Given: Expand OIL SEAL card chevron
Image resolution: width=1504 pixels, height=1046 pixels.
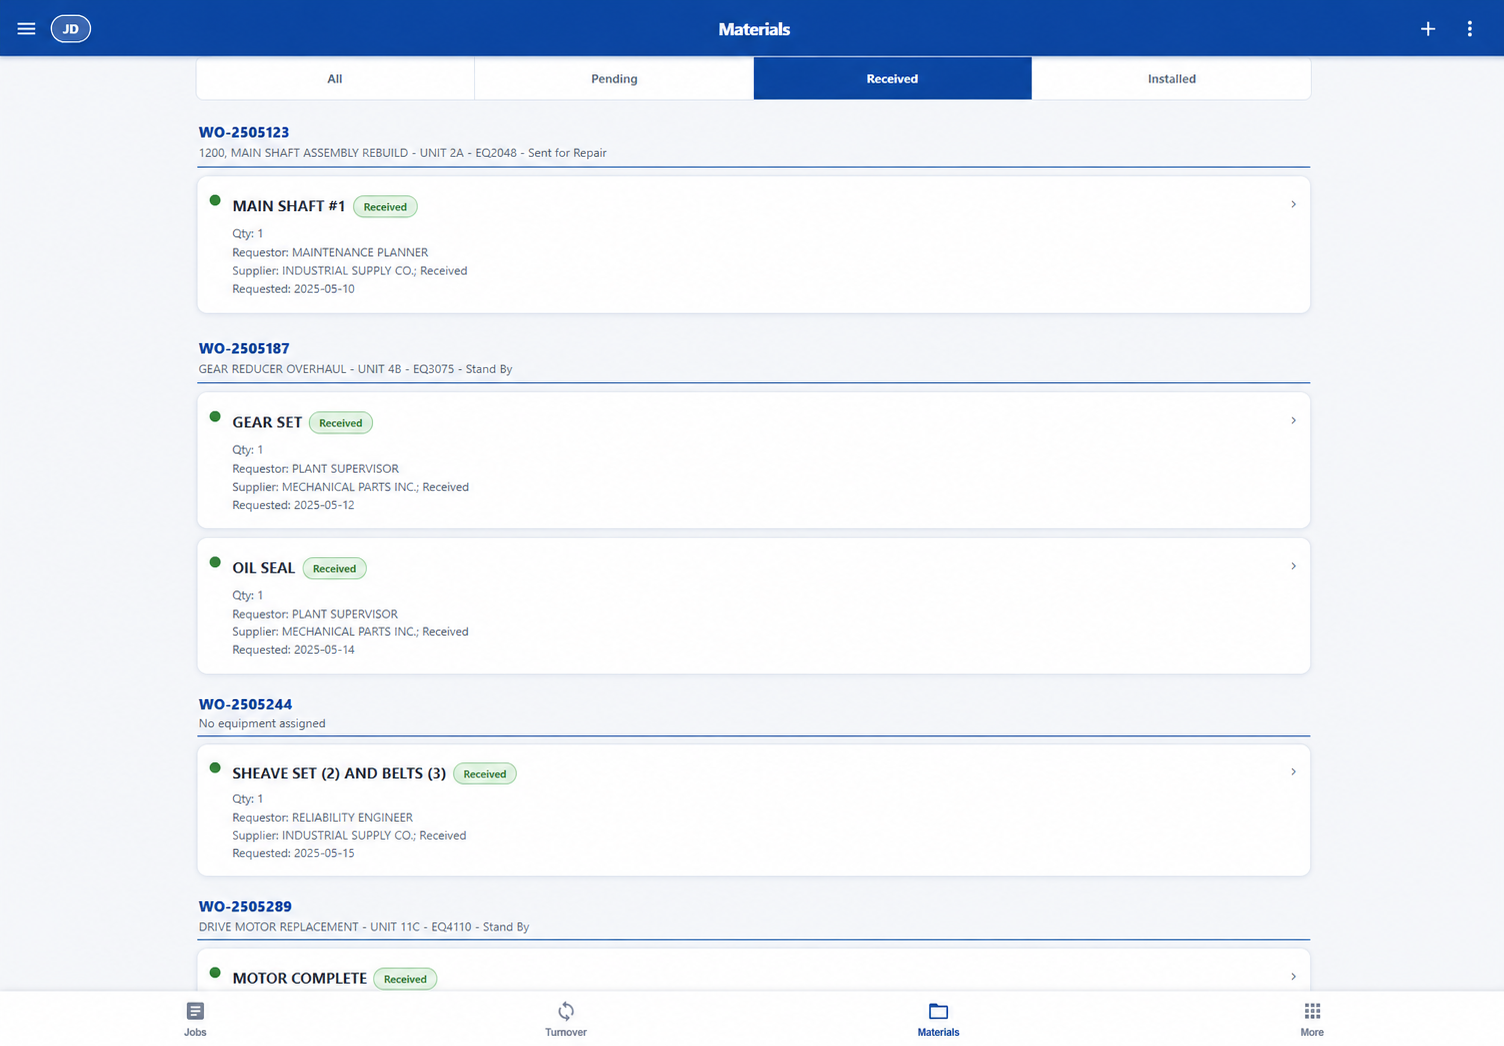Looking at the screenshot, I should point(1293,566).
